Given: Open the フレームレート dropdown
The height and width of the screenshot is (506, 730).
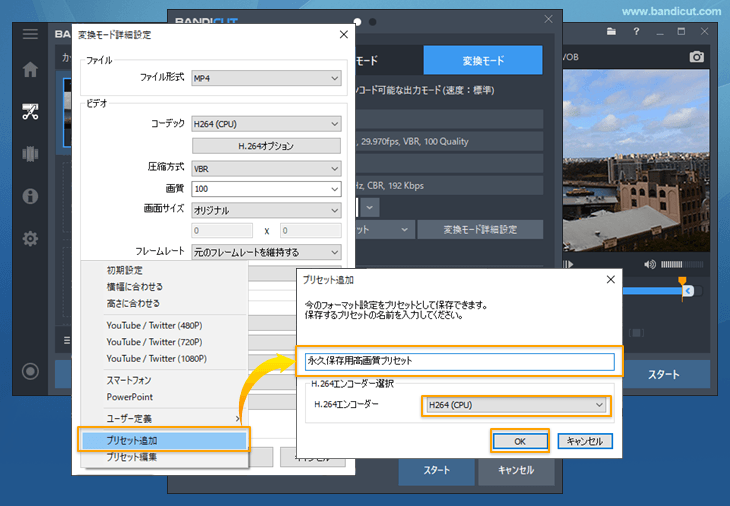Looking at the screenshot, I should 266,252.
